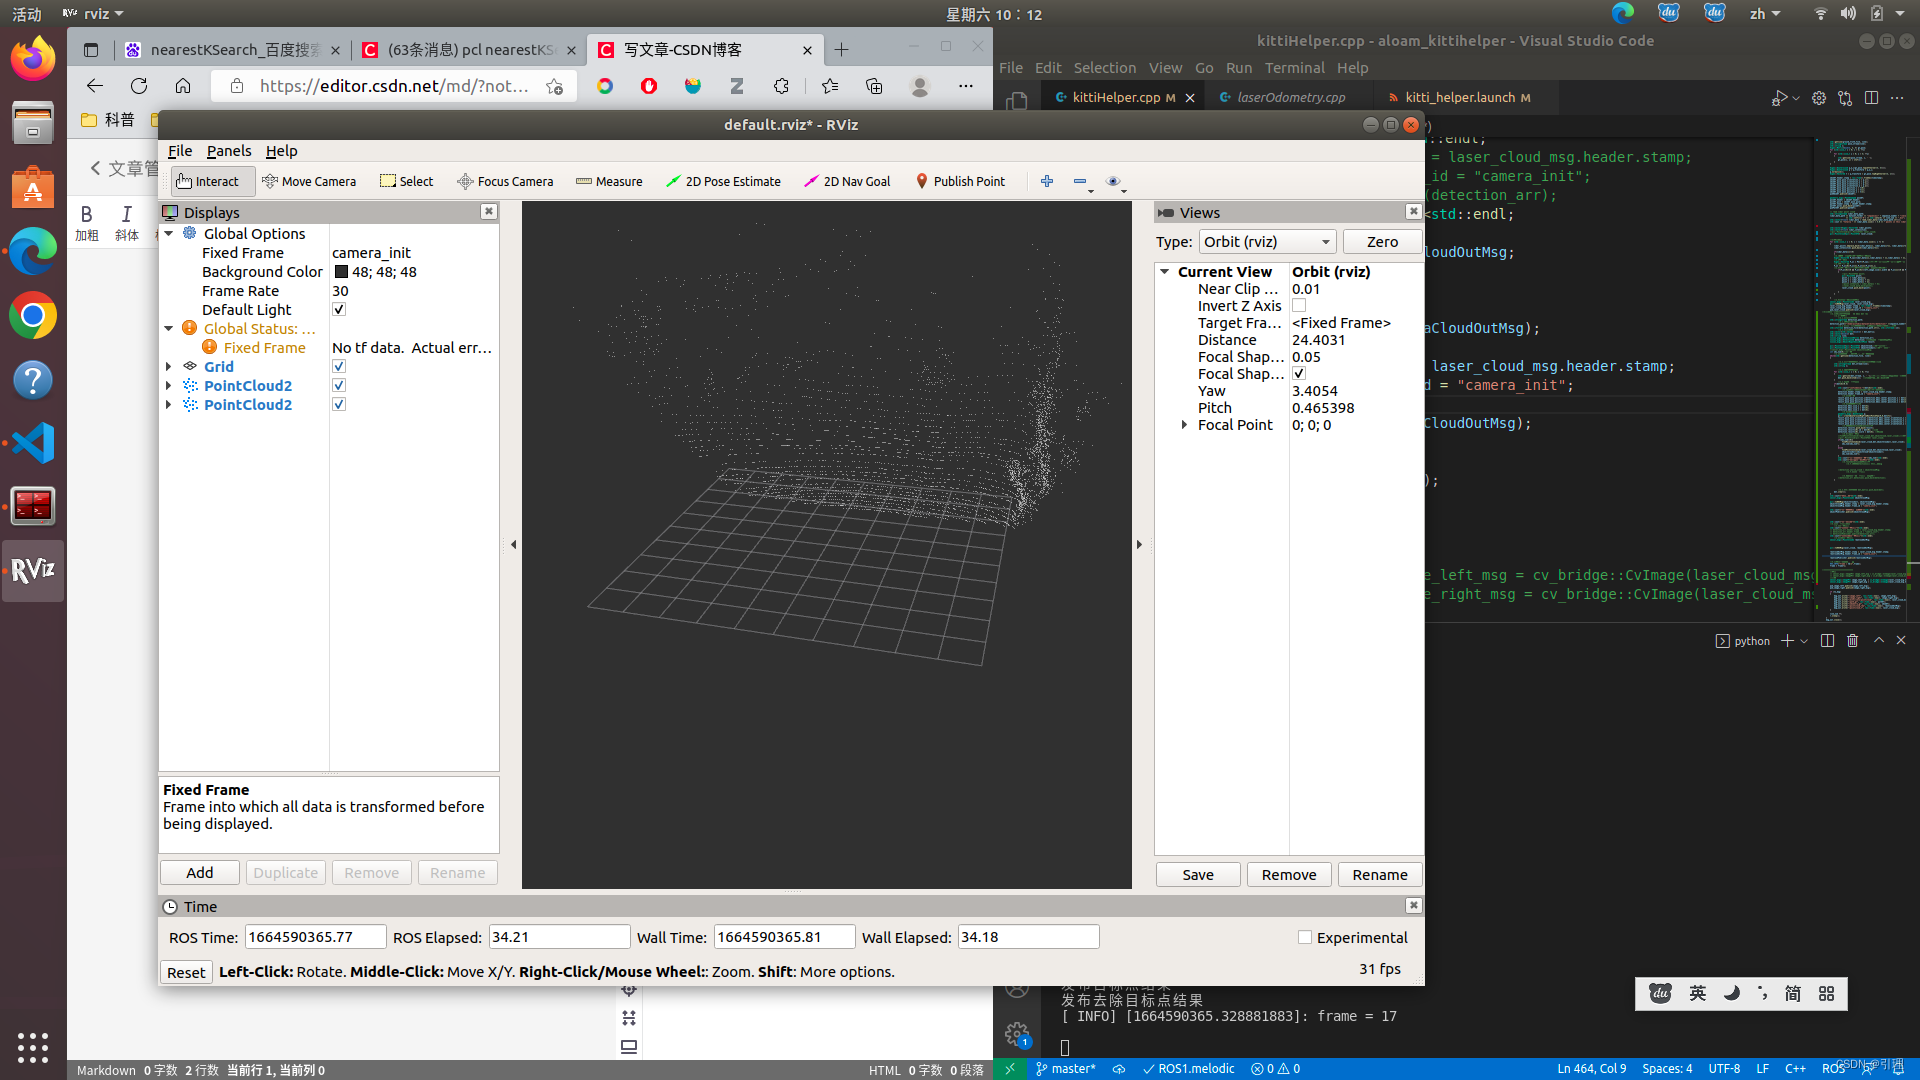Collapse the Global Options tree
Screen dimensions: 1920x1080
(x=169, y=234)
